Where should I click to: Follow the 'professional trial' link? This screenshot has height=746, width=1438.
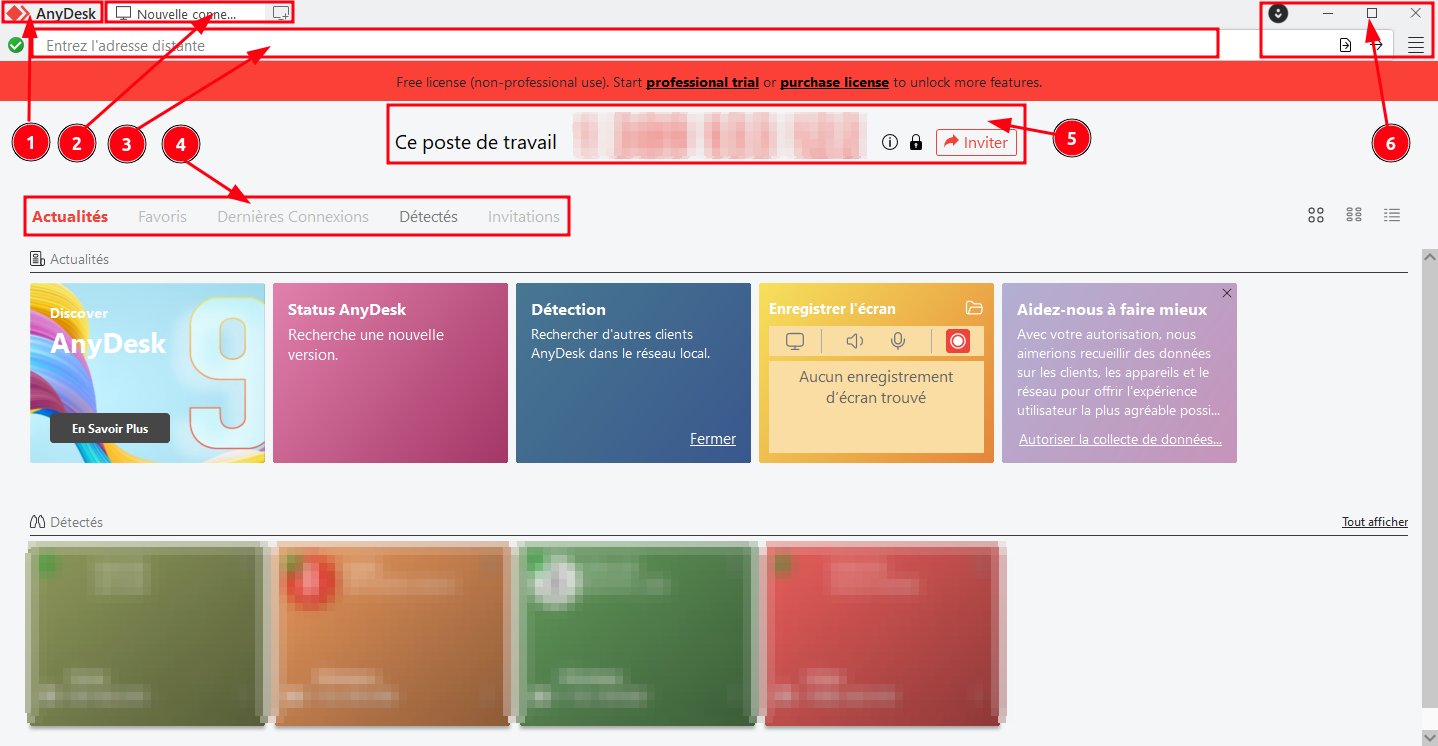[x=703, y=82]
